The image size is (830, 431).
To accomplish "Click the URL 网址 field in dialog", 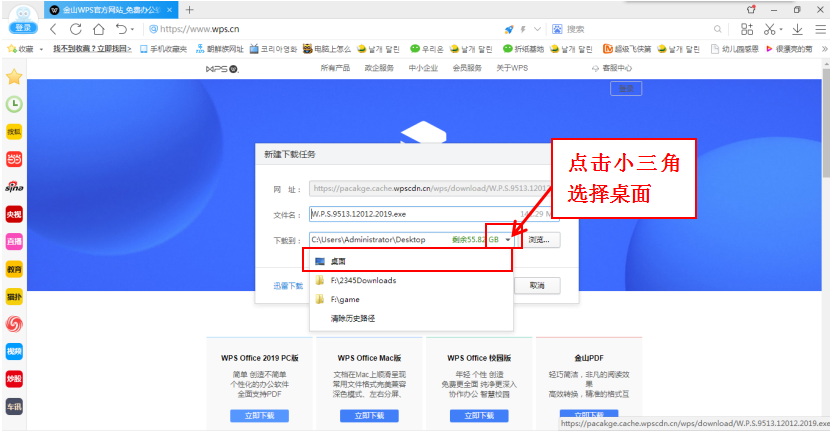I will [434, 188].
